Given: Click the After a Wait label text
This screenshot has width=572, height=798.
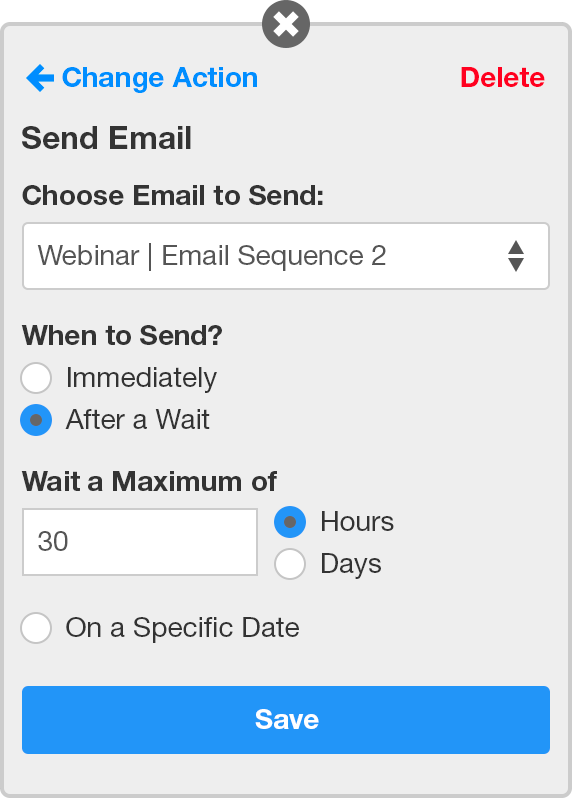Looking at the screenshot, I should coord(137,420).
